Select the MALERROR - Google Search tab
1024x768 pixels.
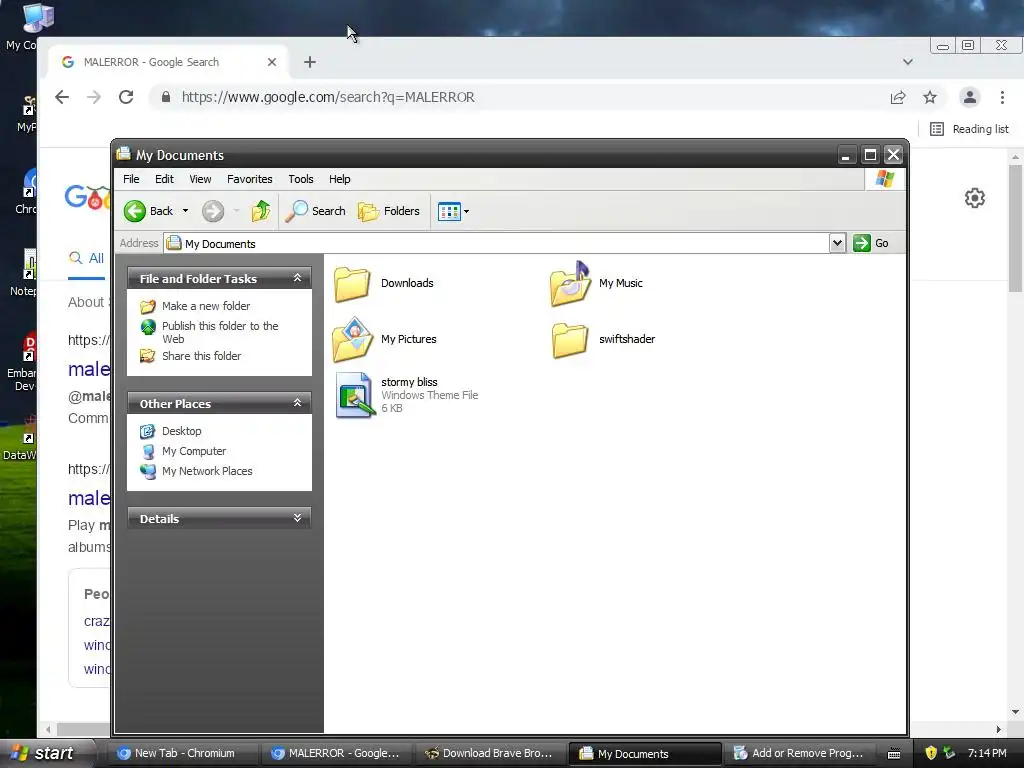[168, 62]
